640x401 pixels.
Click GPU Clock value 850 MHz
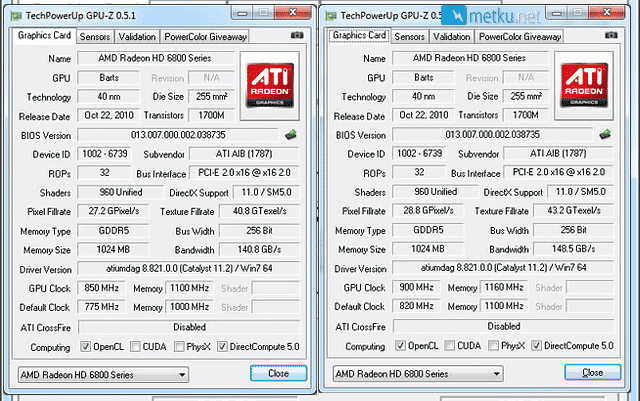tap(101, 288)
